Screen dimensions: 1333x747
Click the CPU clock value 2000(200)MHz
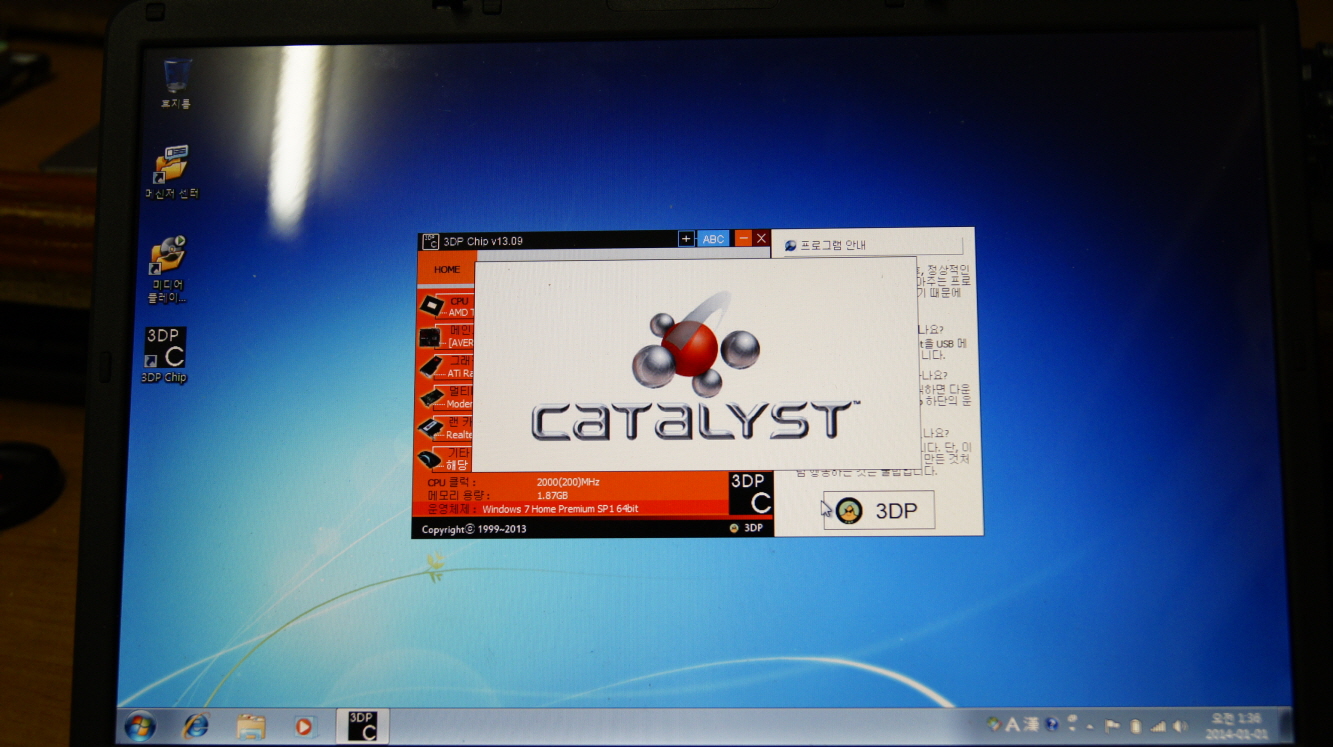pos(568,482)
